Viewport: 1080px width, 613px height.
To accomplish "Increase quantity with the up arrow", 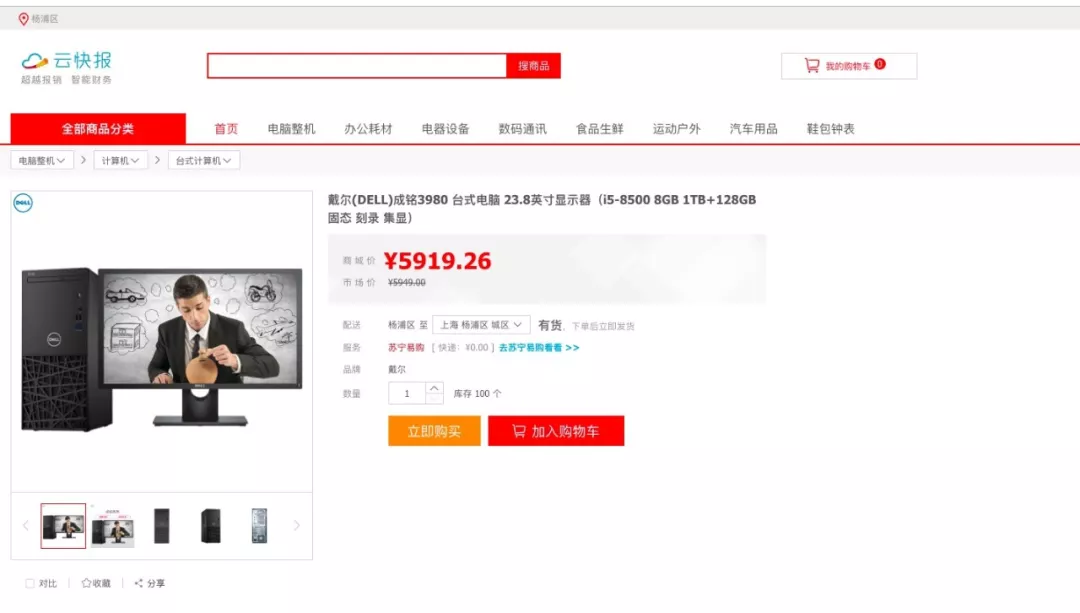I will (x=434, y=388).
